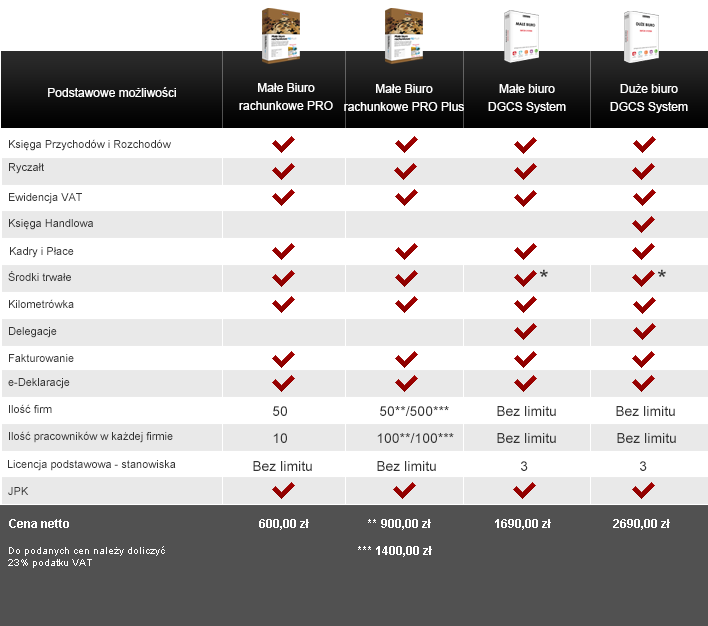The height and width of the screenshot is (626, 708).
Task: Click the Małe biuro DGCS System box image
Action: click(522, 36)
